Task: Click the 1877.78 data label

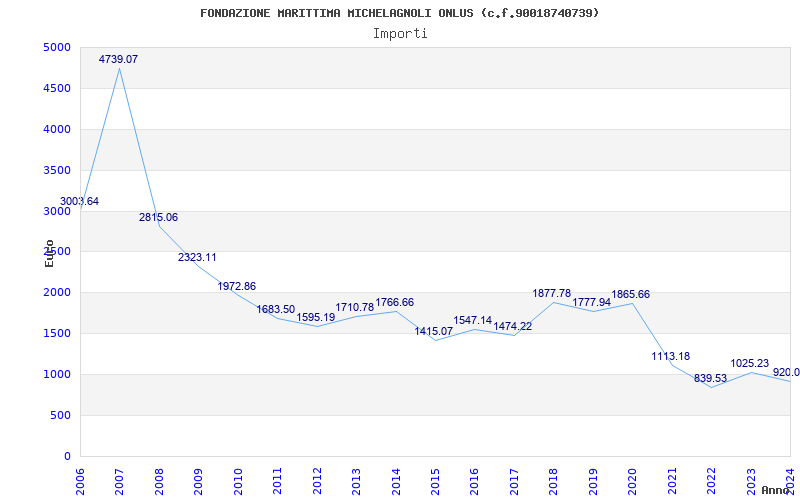Action: 552,293
